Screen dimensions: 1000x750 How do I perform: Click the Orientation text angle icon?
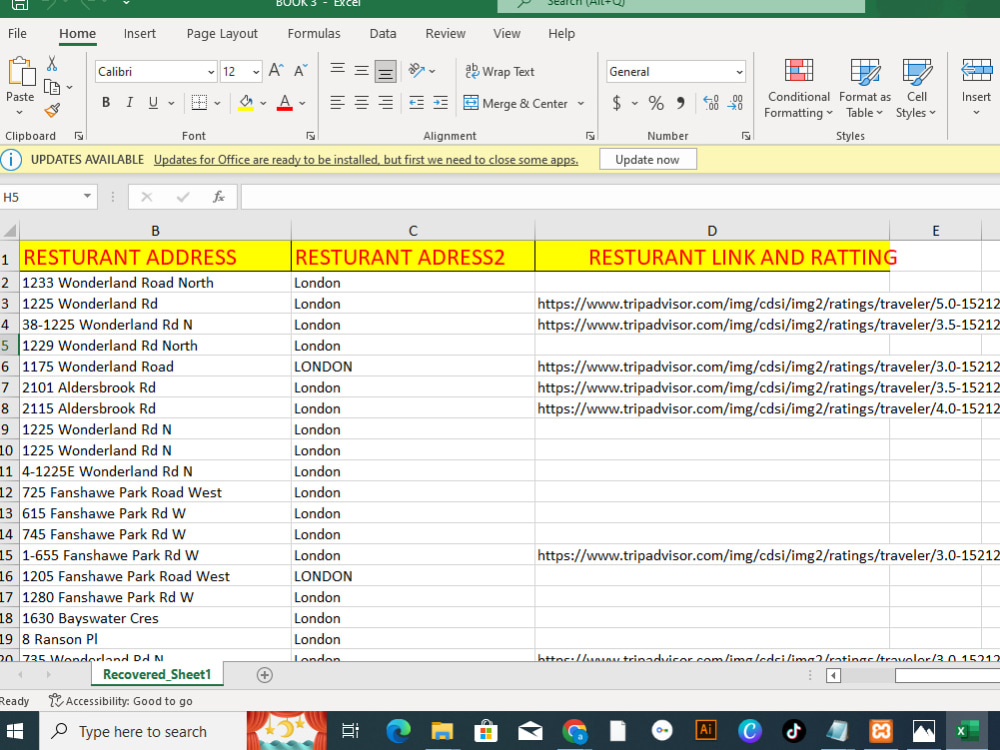click(416, 70)
